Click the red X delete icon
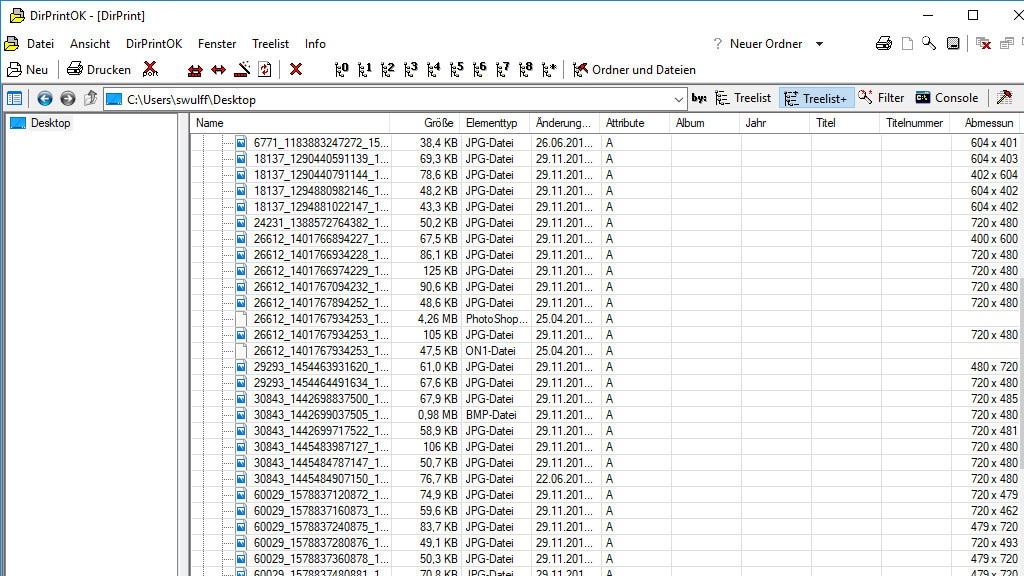 pos(296,70)
